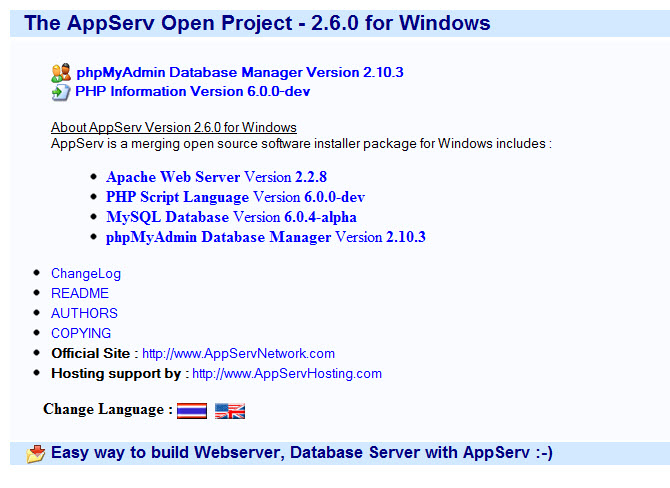Click the PHP Information page icon
Image resolution: width=670 pixels, height=488 pixels.
coord(61,92)
